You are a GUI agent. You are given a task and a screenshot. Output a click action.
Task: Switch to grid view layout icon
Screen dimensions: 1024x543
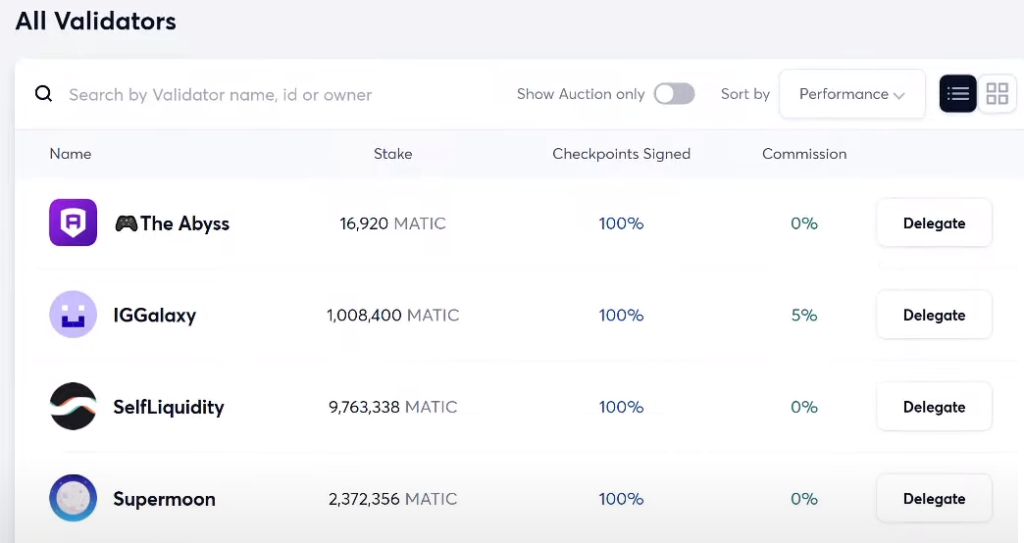pyautogui.click(x=997, y=93)
